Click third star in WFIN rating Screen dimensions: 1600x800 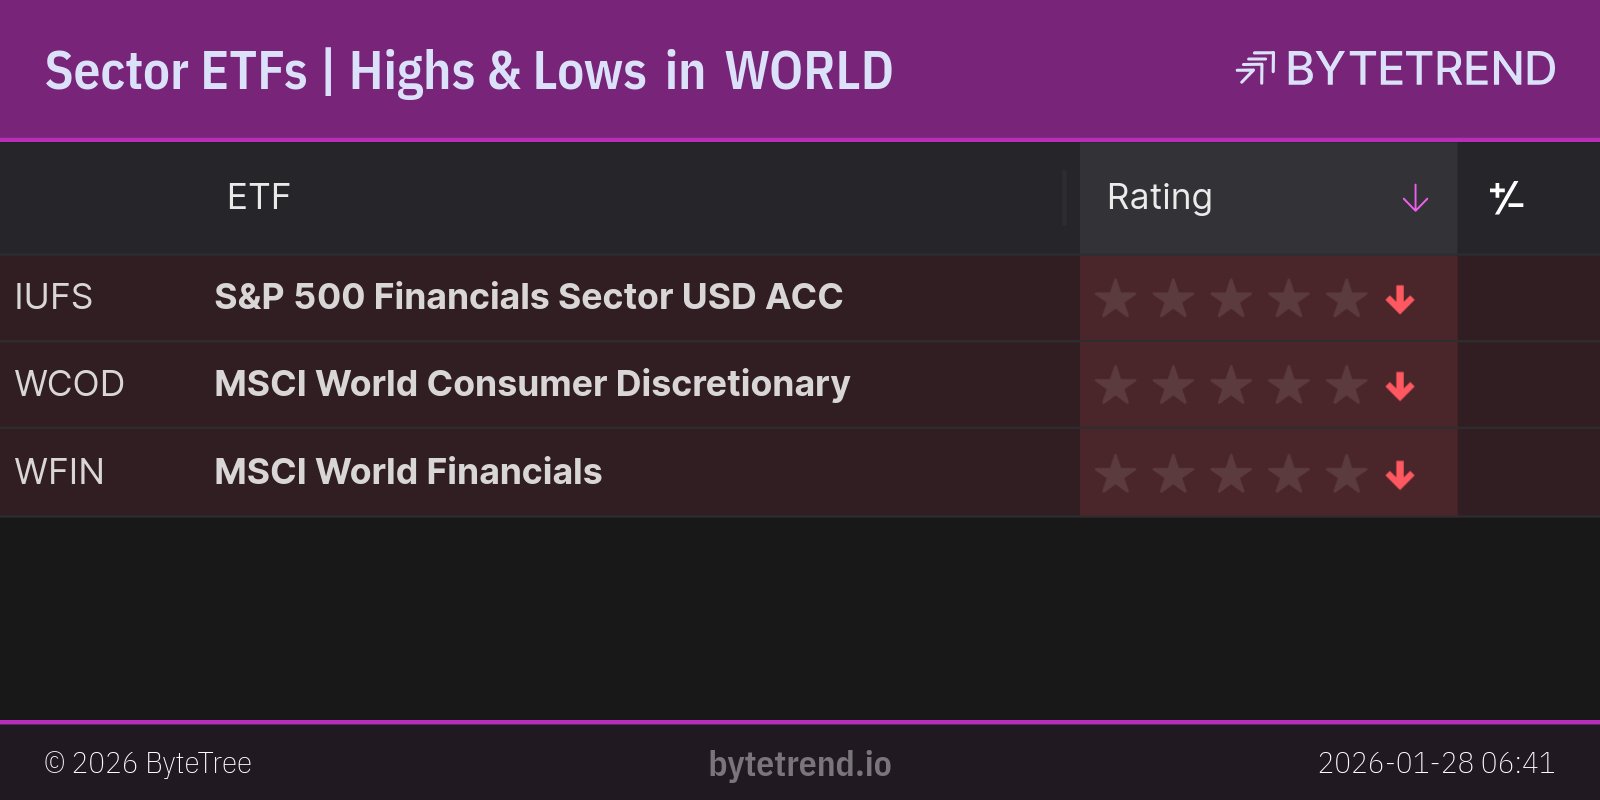1231,473
